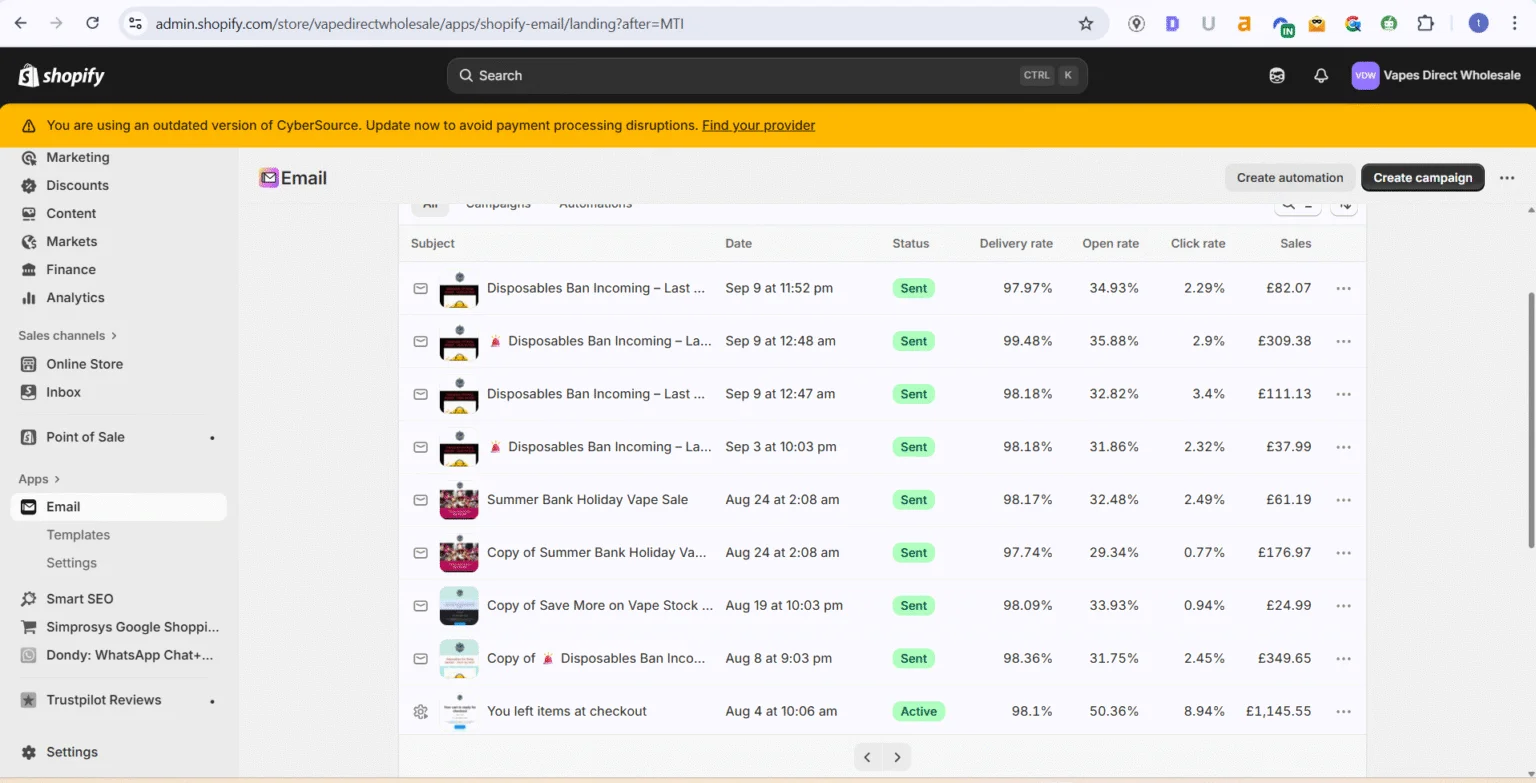Image resolution: width=1536 pixels, height=783 pixels.
Task: Click the Analytics bar chart icon
Action: 28,298
